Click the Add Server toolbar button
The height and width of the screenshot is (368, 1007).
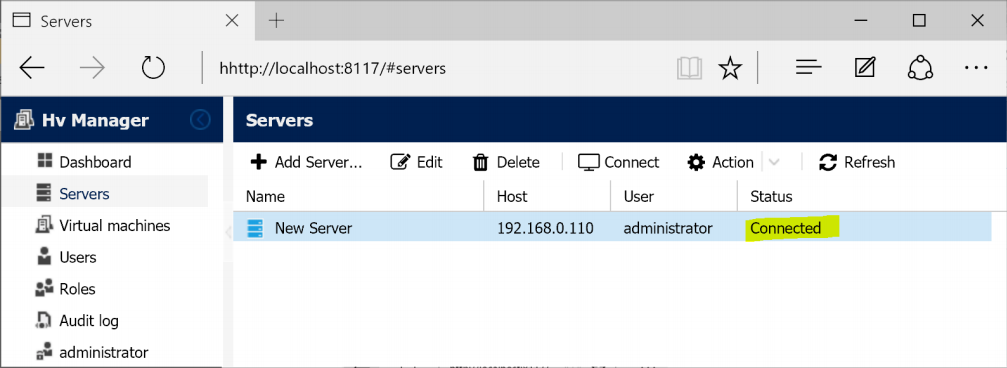[306, 162]
